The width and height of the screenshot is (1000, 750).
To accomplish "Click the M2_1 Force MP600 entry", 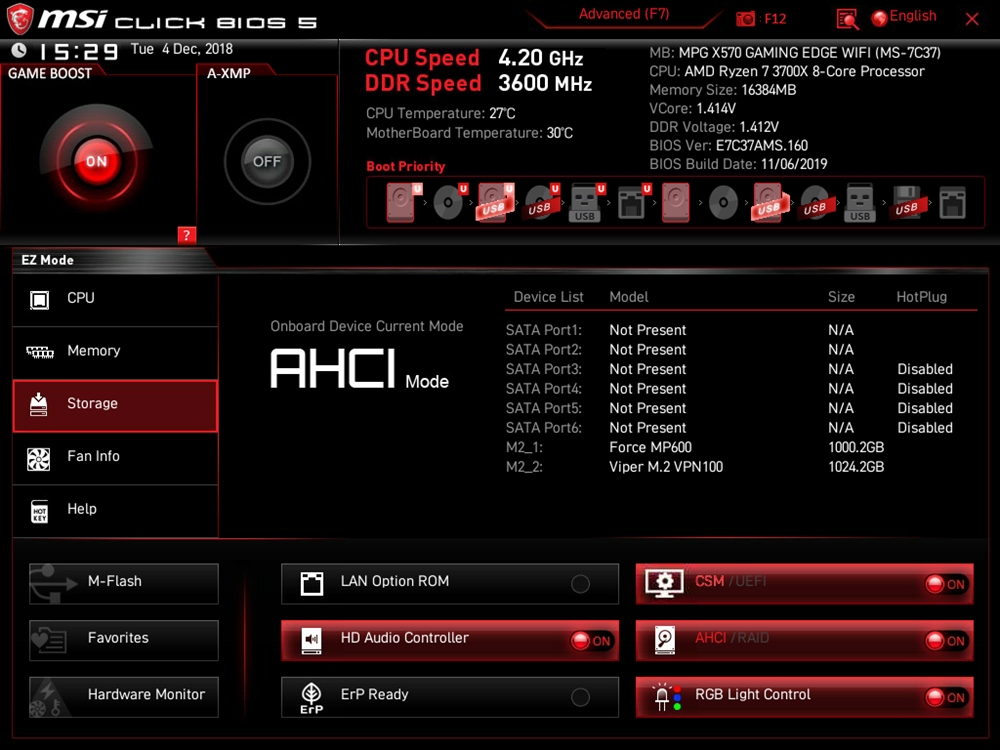I will point(650,447).
